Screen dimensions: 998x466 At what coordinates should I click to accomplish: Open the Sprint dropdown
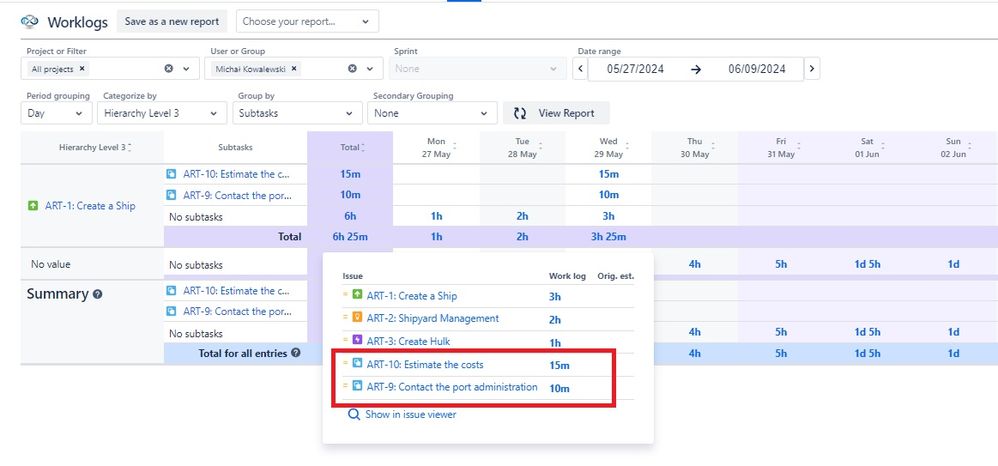tap(477, 69)
